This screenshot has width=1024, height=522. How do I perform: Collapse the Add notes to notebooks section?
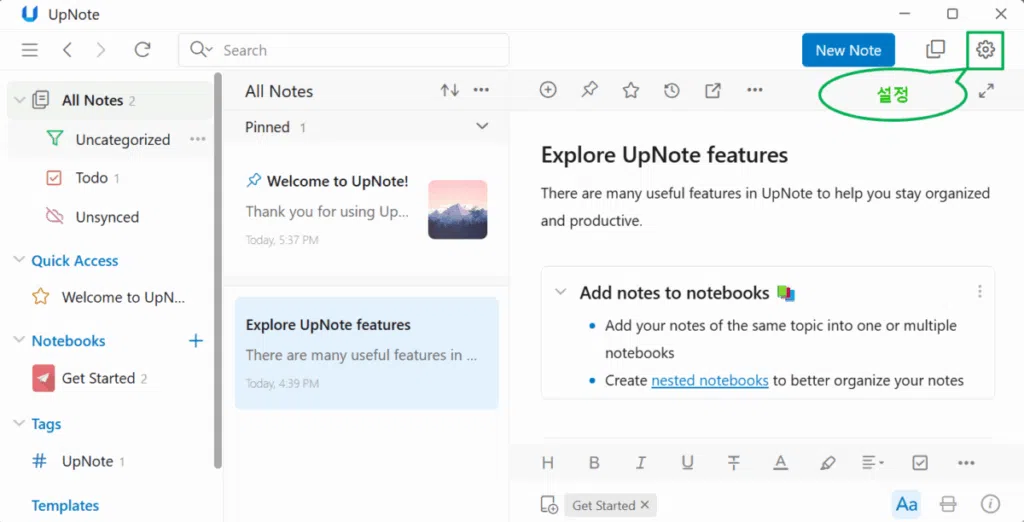[x=560, y=293]
